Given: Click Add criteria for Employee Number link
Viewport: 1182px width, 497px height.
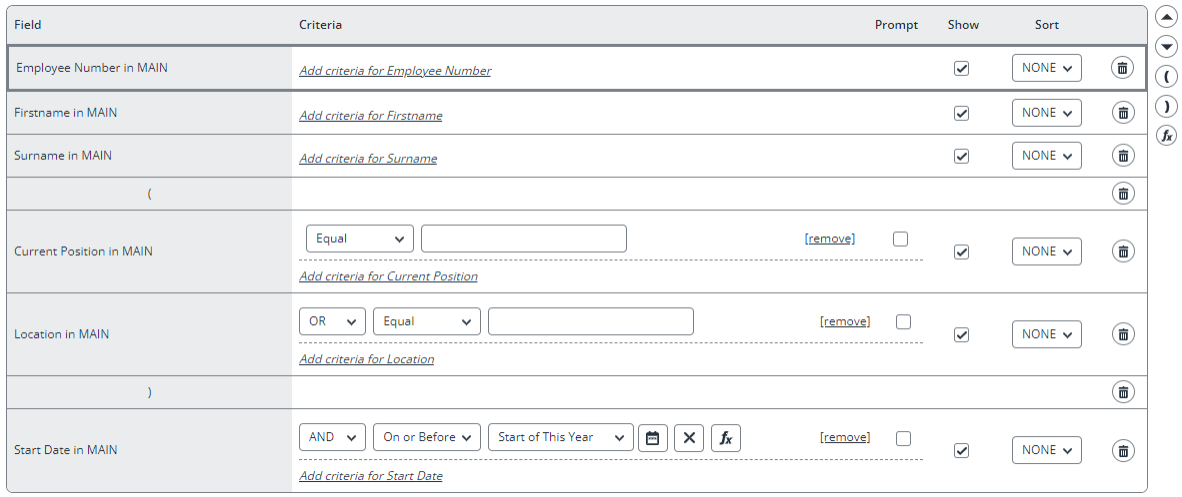Looking at the screenshot, I should click(395, 71).
